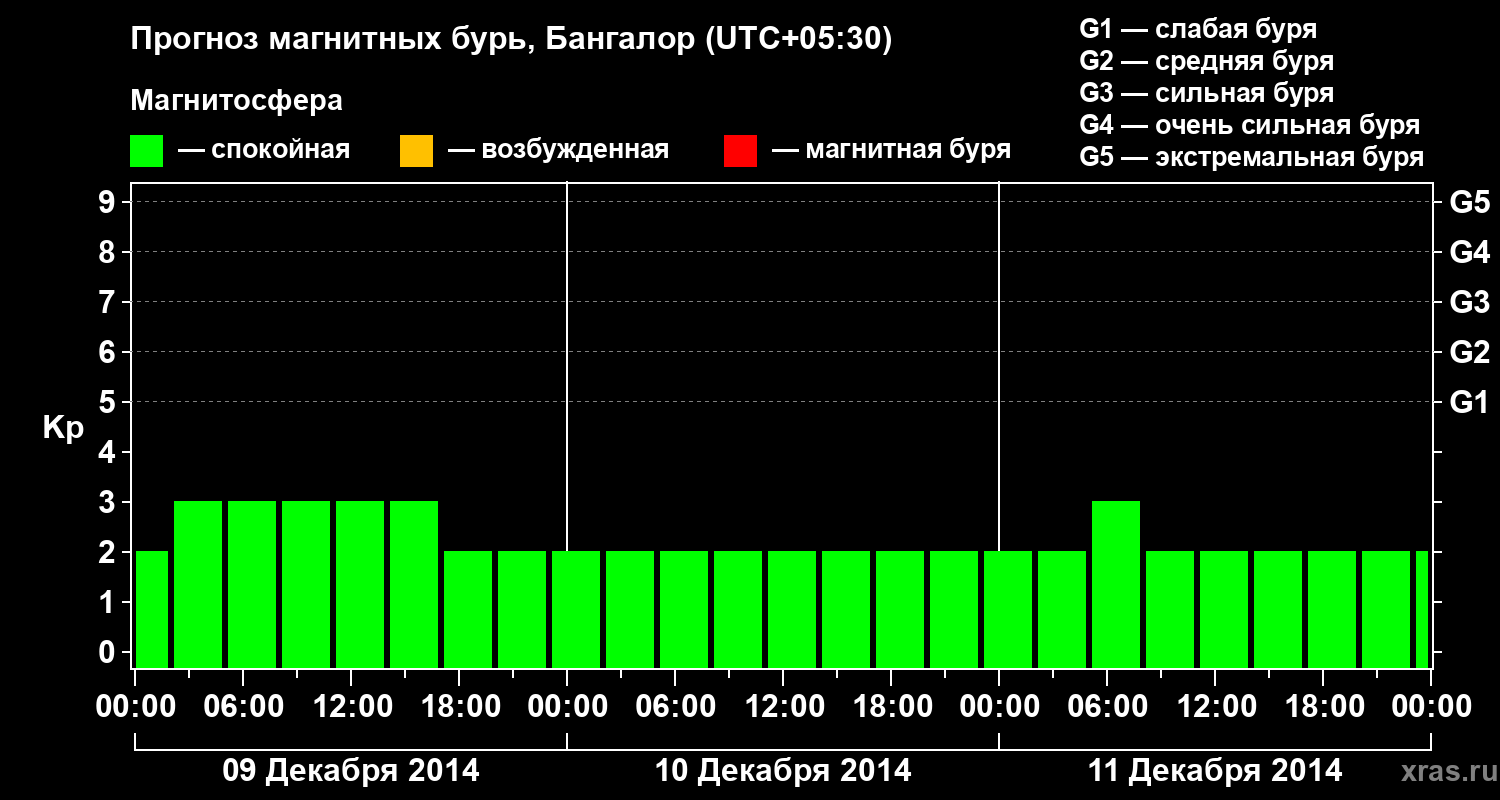This screenshot has width=1500, height=800.
Task: Click the 18:00 label of 10 December
Action: point(891,707)
